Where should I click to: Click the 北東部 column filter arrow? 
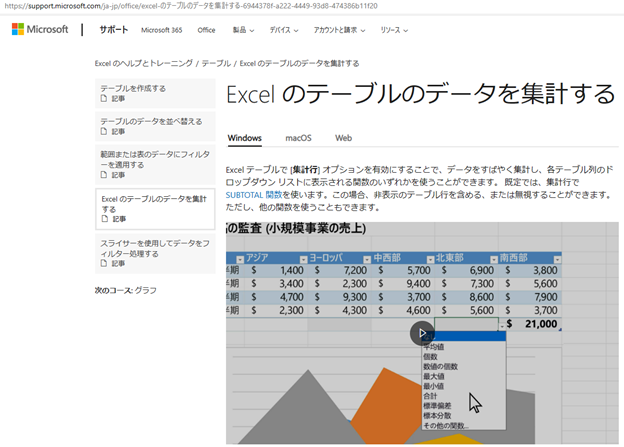(x=494, y=260)
